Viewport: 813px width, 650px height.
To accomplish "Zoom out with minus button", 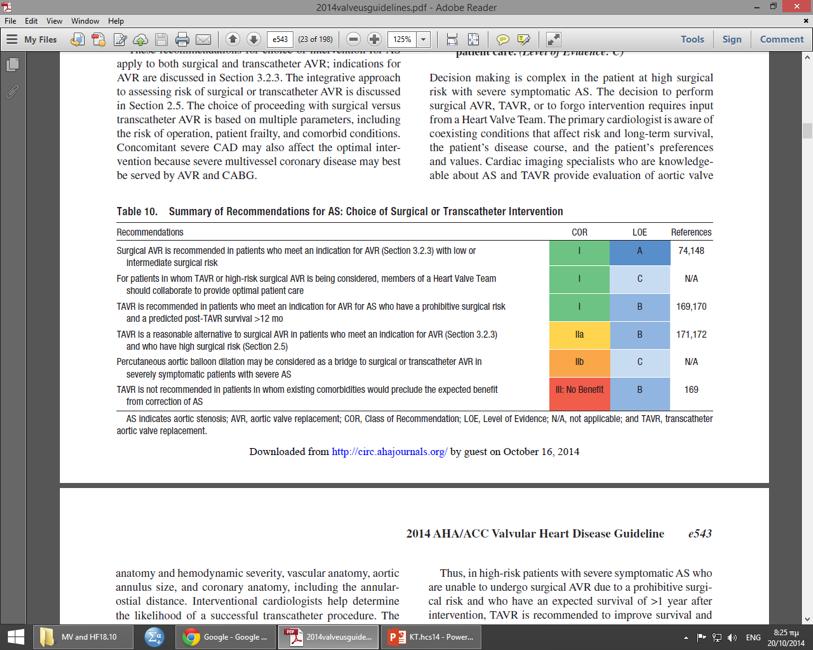I will point(353,39).
